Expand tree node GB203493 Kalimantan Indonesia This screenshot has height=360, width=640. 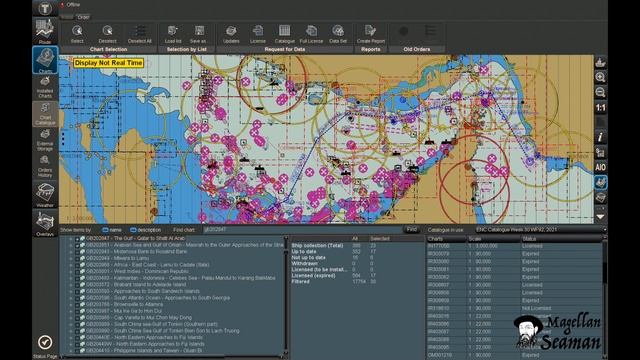tap(71, 278)
